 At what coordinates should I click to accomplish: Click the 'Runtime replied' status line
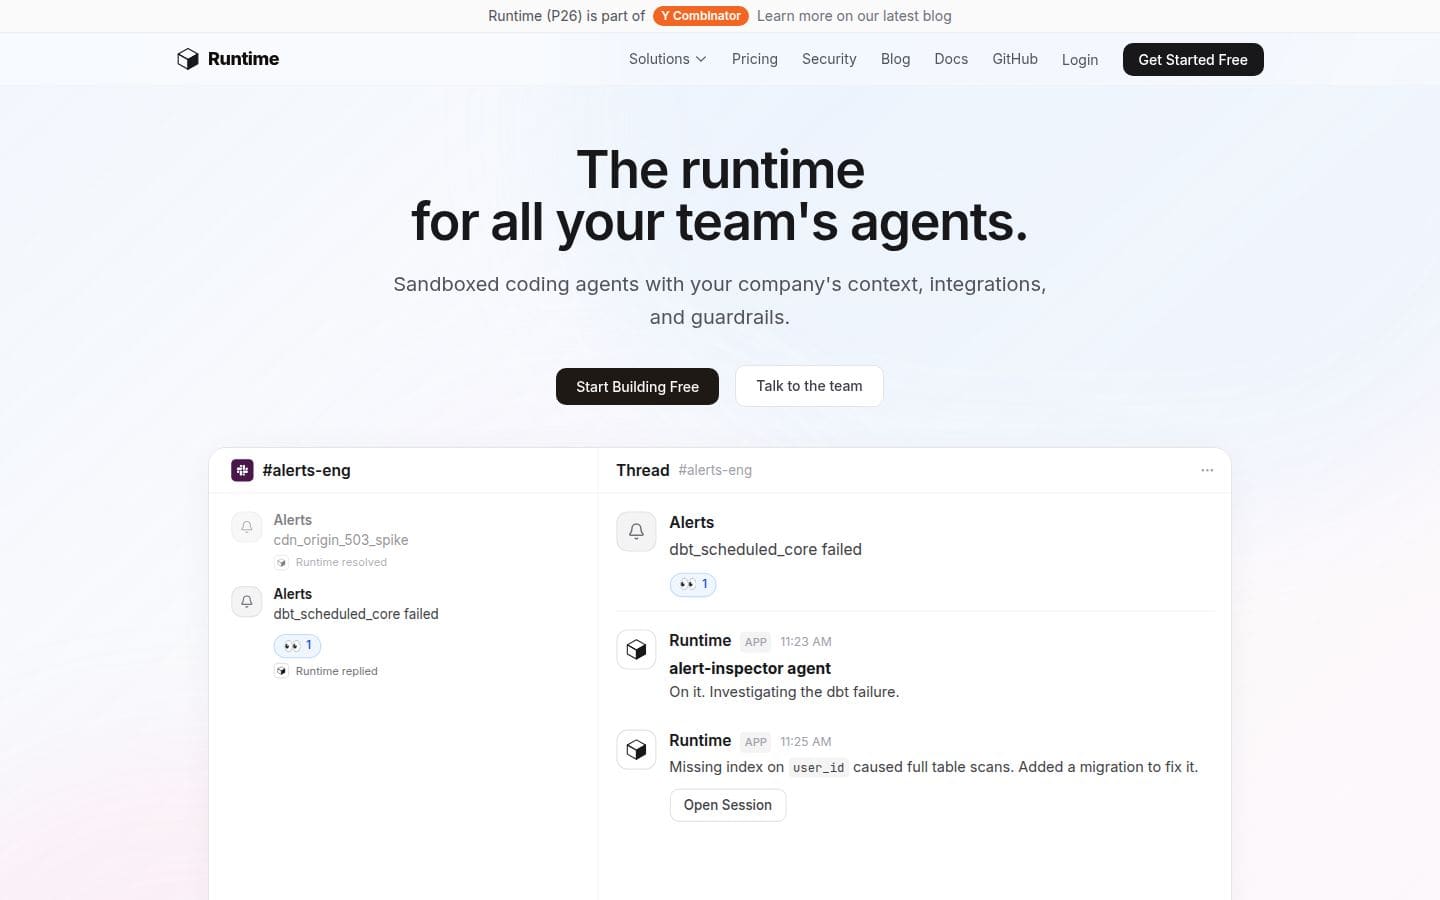click(x=336, y=671)
